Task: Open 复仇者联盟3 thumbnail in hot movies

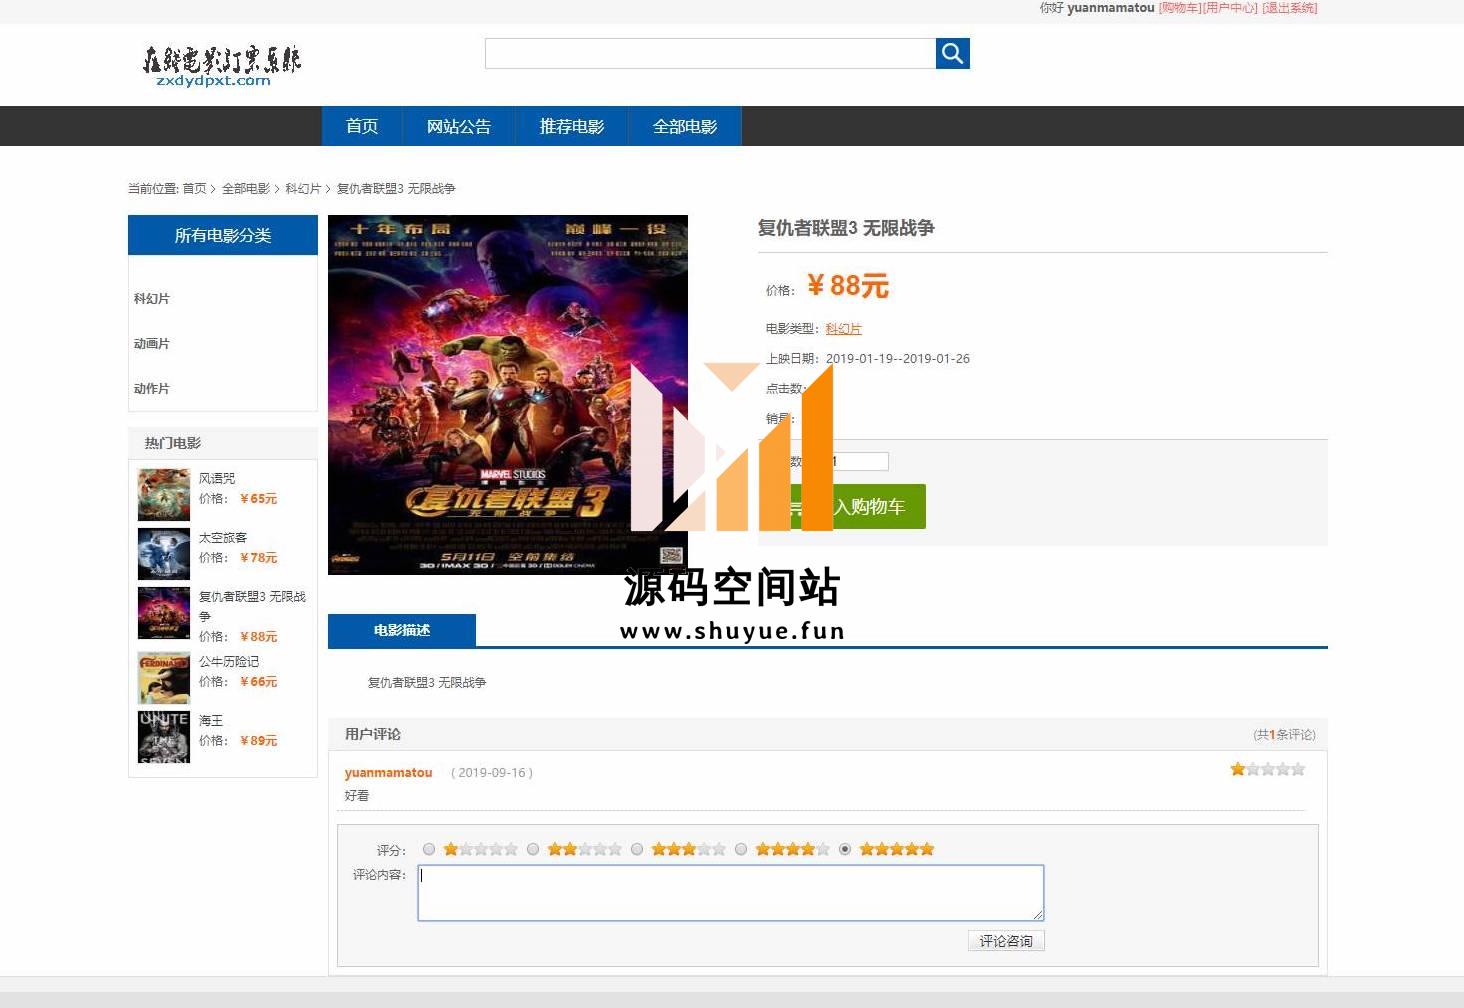Action: [164, 613]
